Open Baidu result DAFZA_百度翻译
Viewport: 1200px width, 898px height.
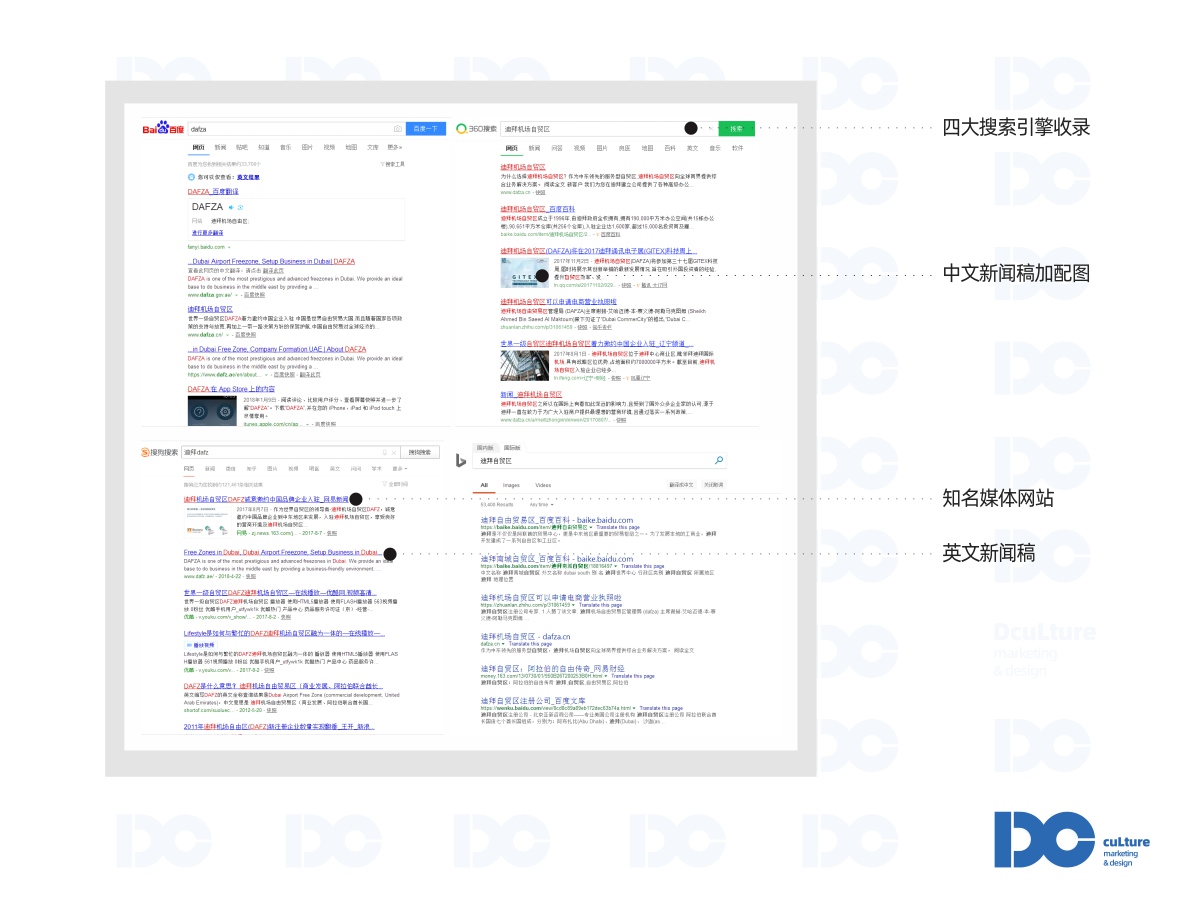213,190
